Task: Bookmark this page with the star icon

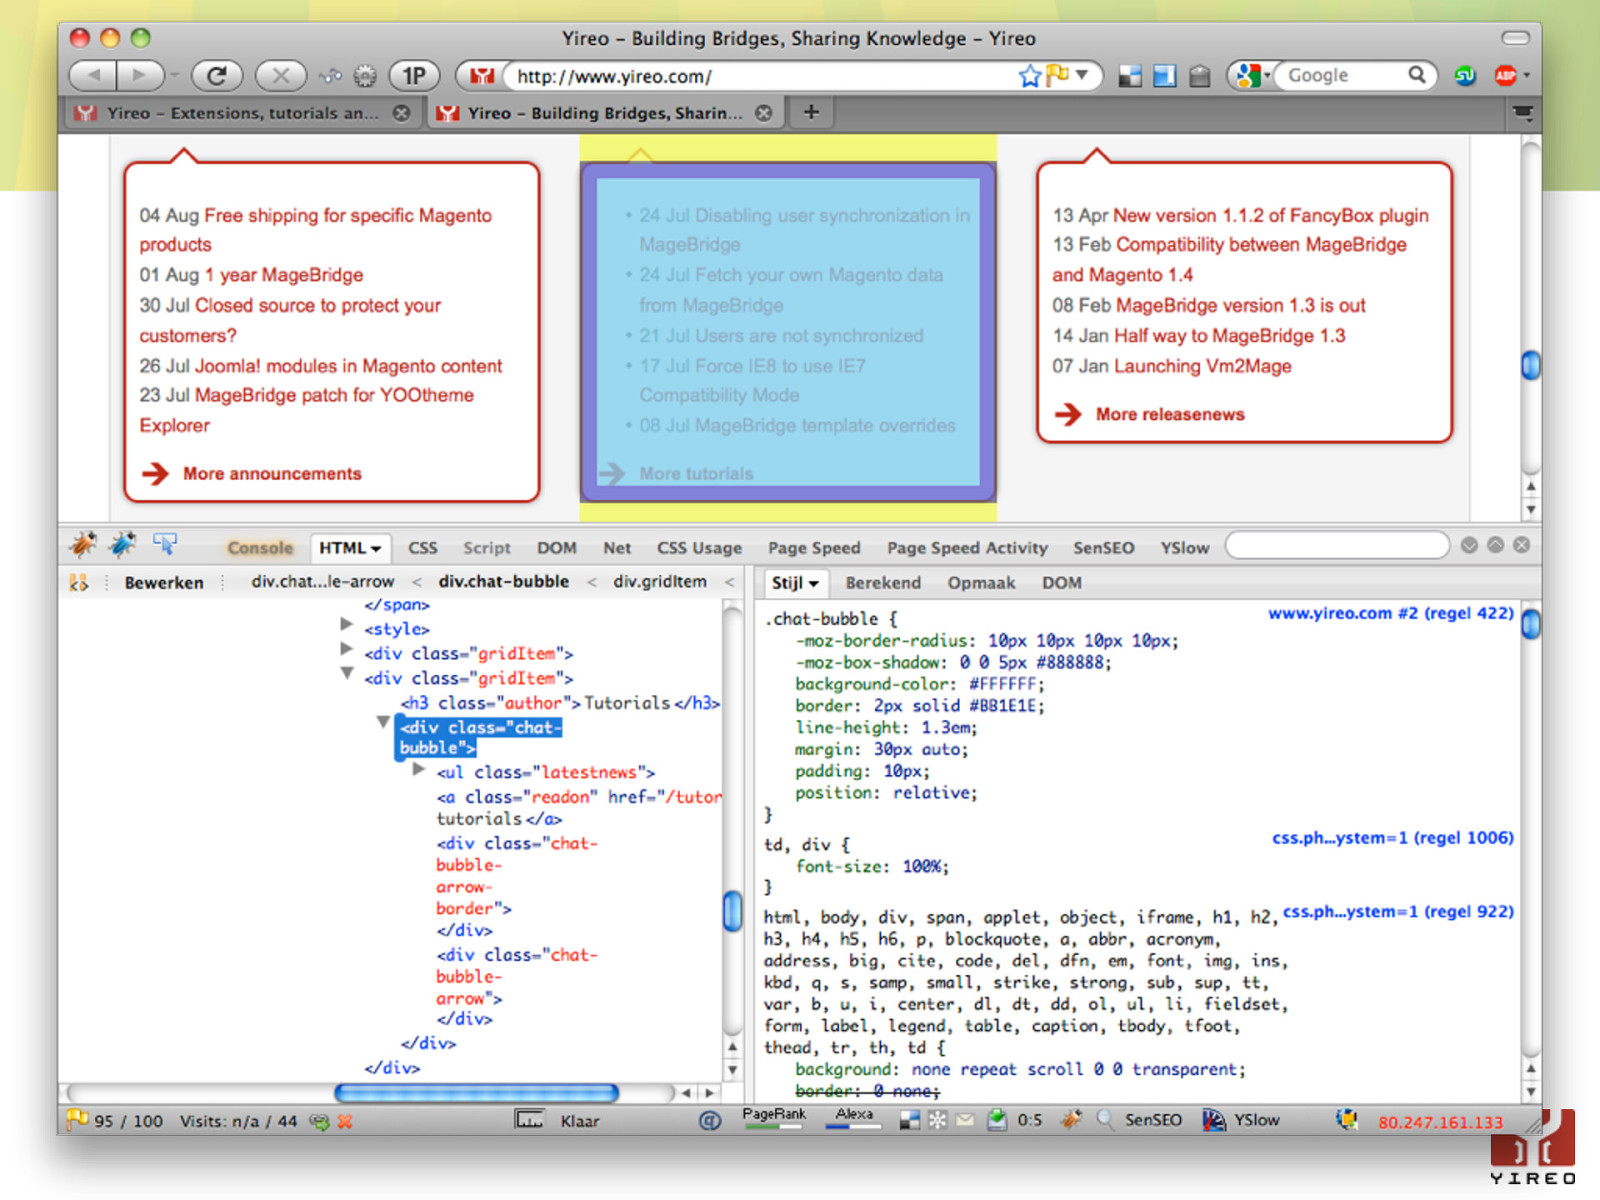Action: tap(1029, 76)
